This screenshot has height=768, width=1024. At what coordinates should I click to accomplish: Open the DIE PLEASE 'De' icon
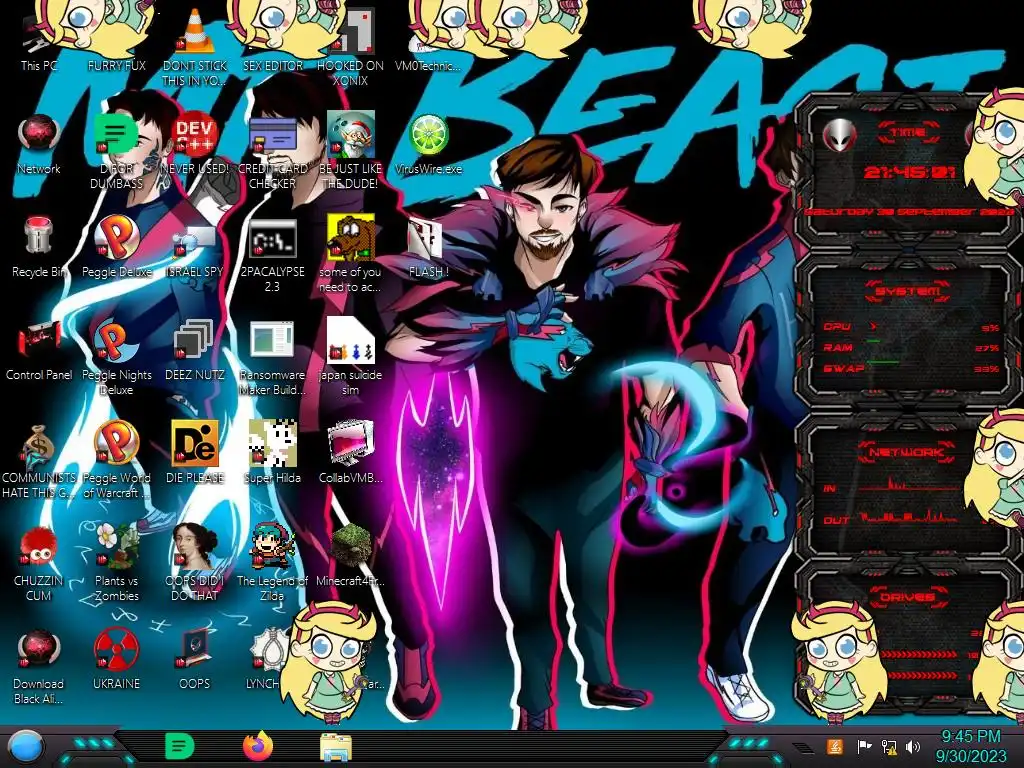pyautogui.click(x=195, y=453)
